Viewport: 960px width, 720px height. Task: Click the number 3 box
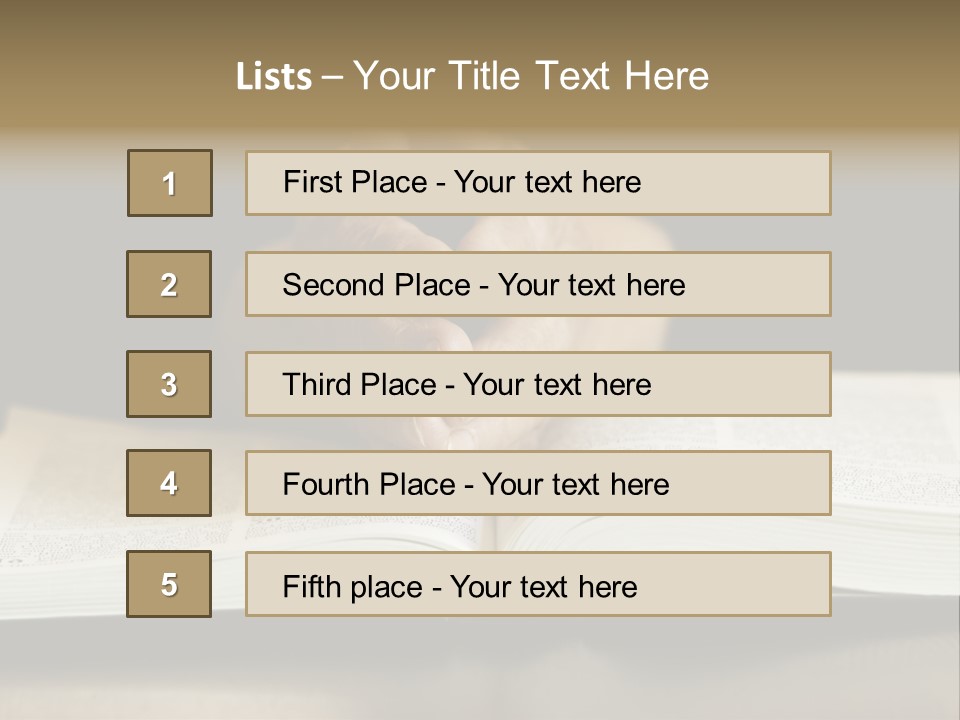click(169, 384)
